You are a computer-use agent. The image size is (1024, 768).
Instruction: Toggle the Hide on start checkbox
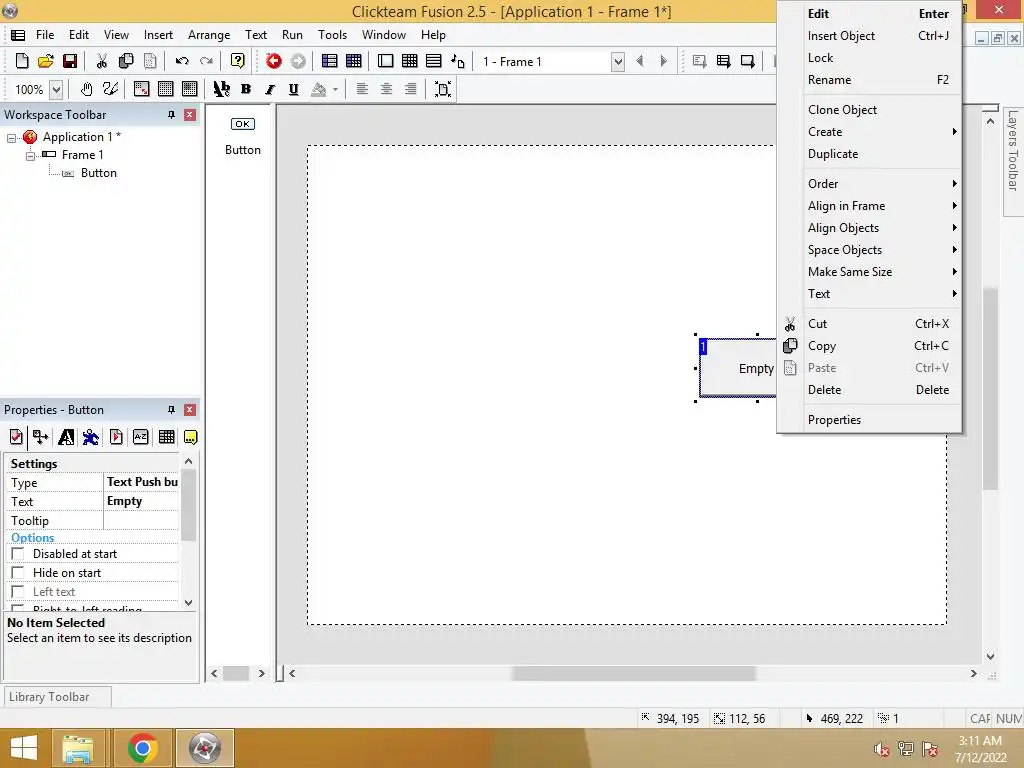pyautogui.click(x=18, y=573)
